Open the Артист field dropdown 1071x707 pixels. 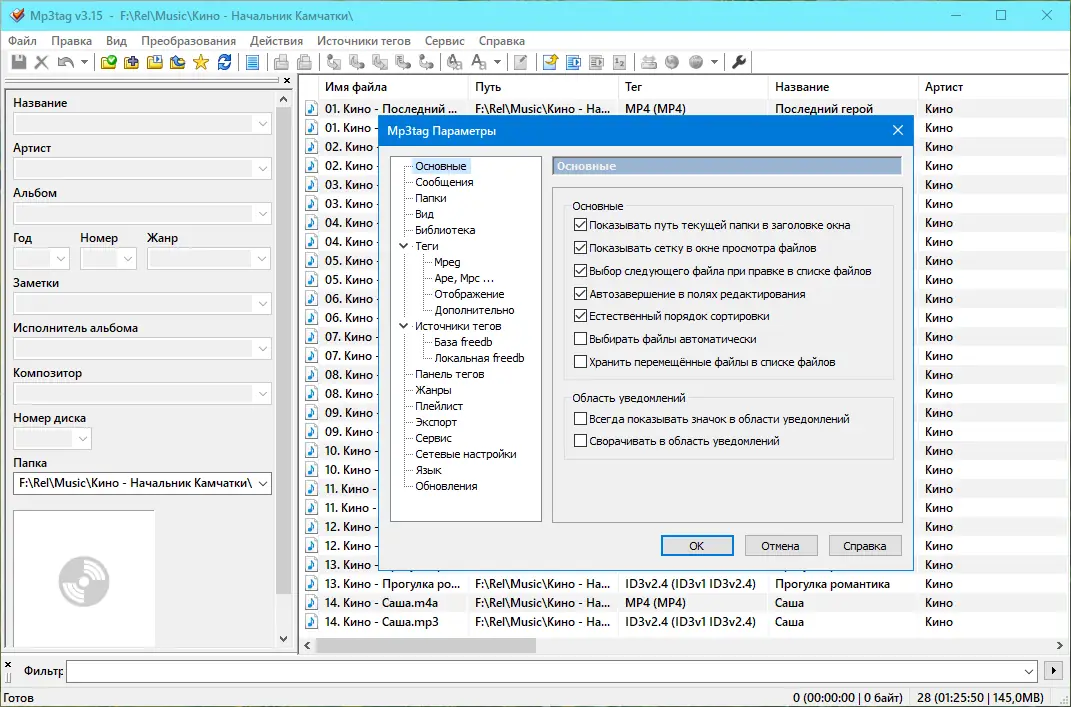(262, 169)
